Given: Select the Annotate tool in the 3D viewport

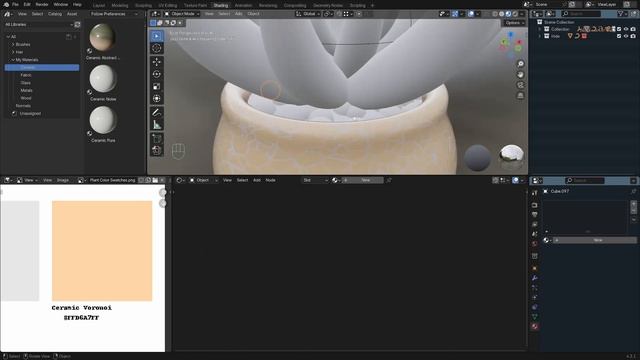Looking at the screenshot, I should (157, 113).
